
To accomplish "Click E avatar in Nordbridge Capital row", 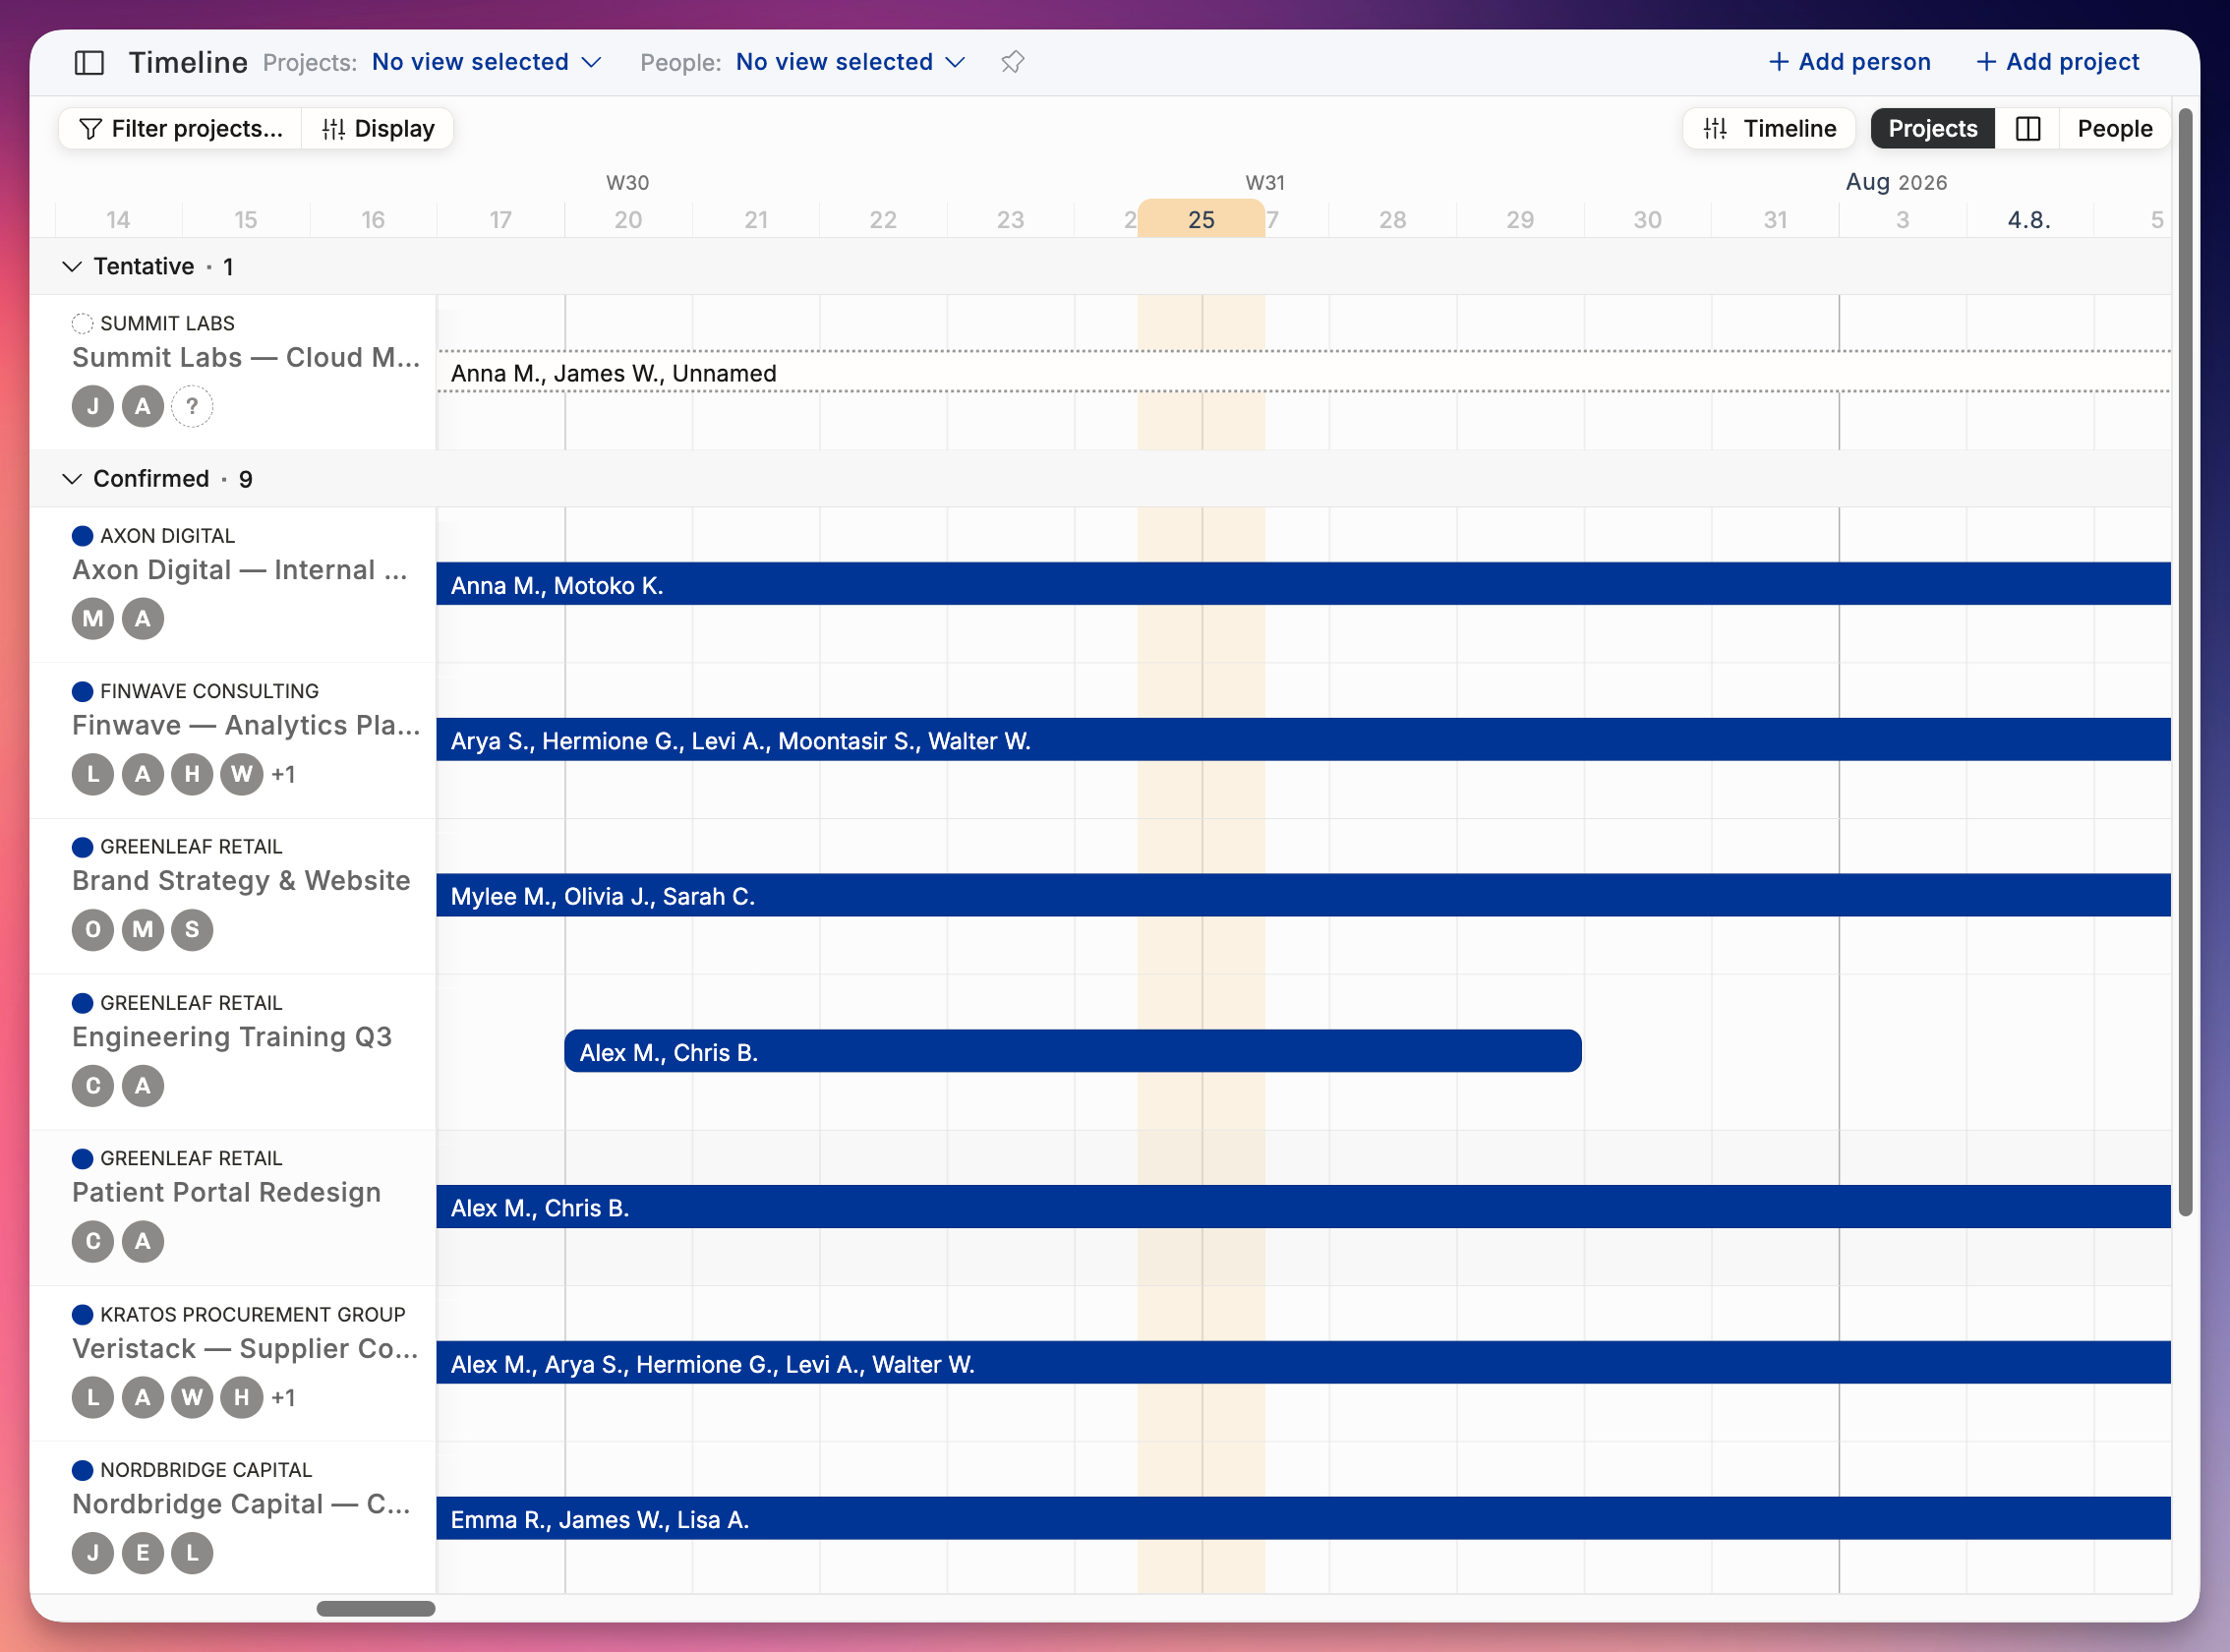I will (x=143, y=1554).
